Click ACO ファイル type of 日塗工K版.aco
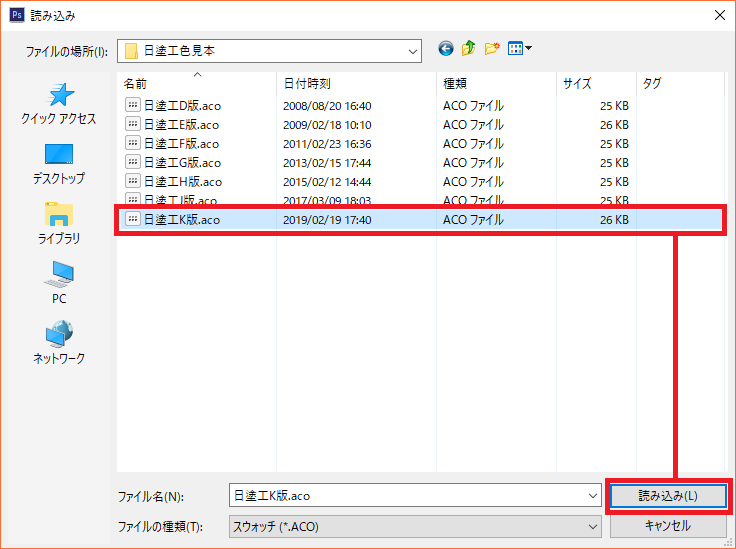The height and width of the screenshot is (549, 736). [x=473, y=220]
